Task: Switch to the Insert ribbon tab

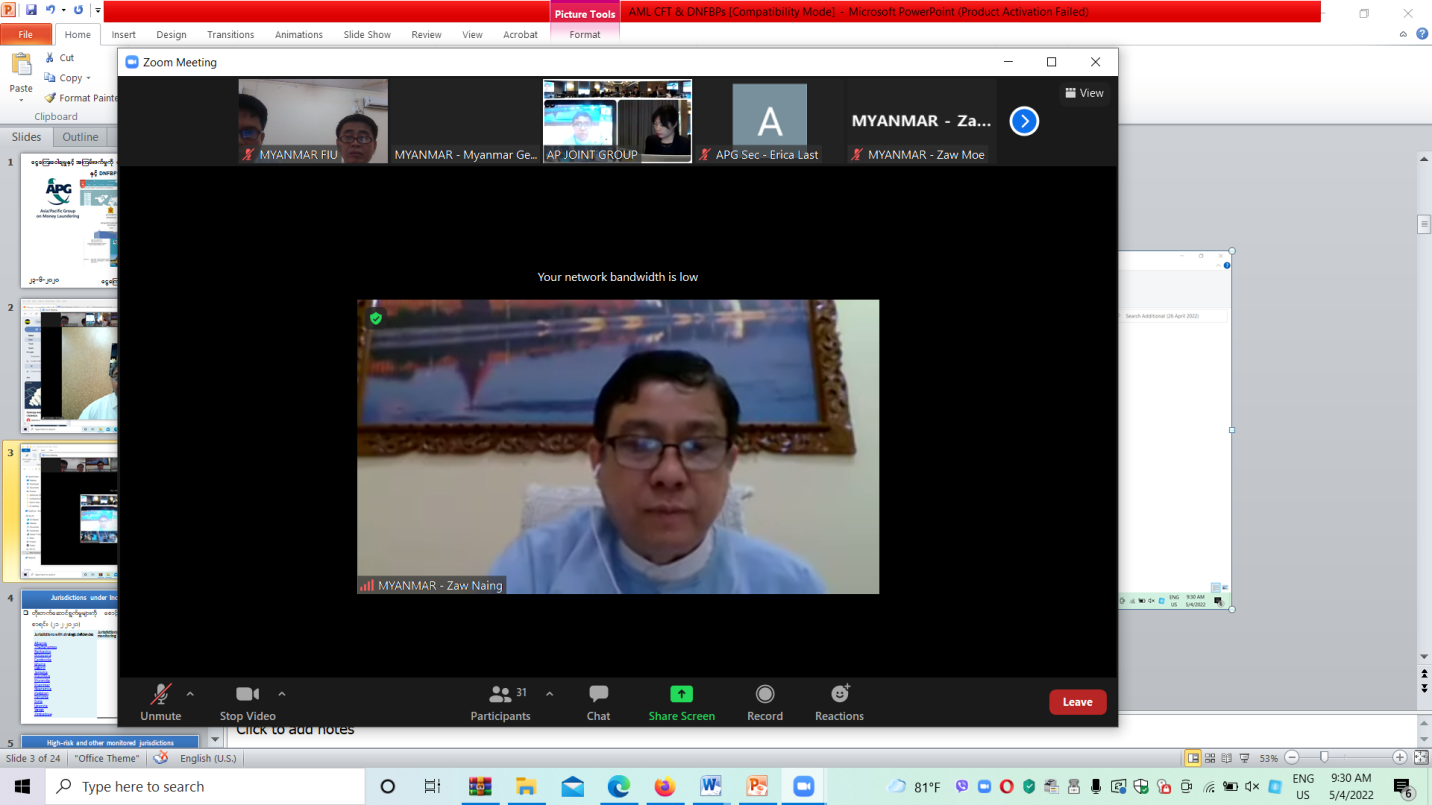Action: tap(124, 34)
